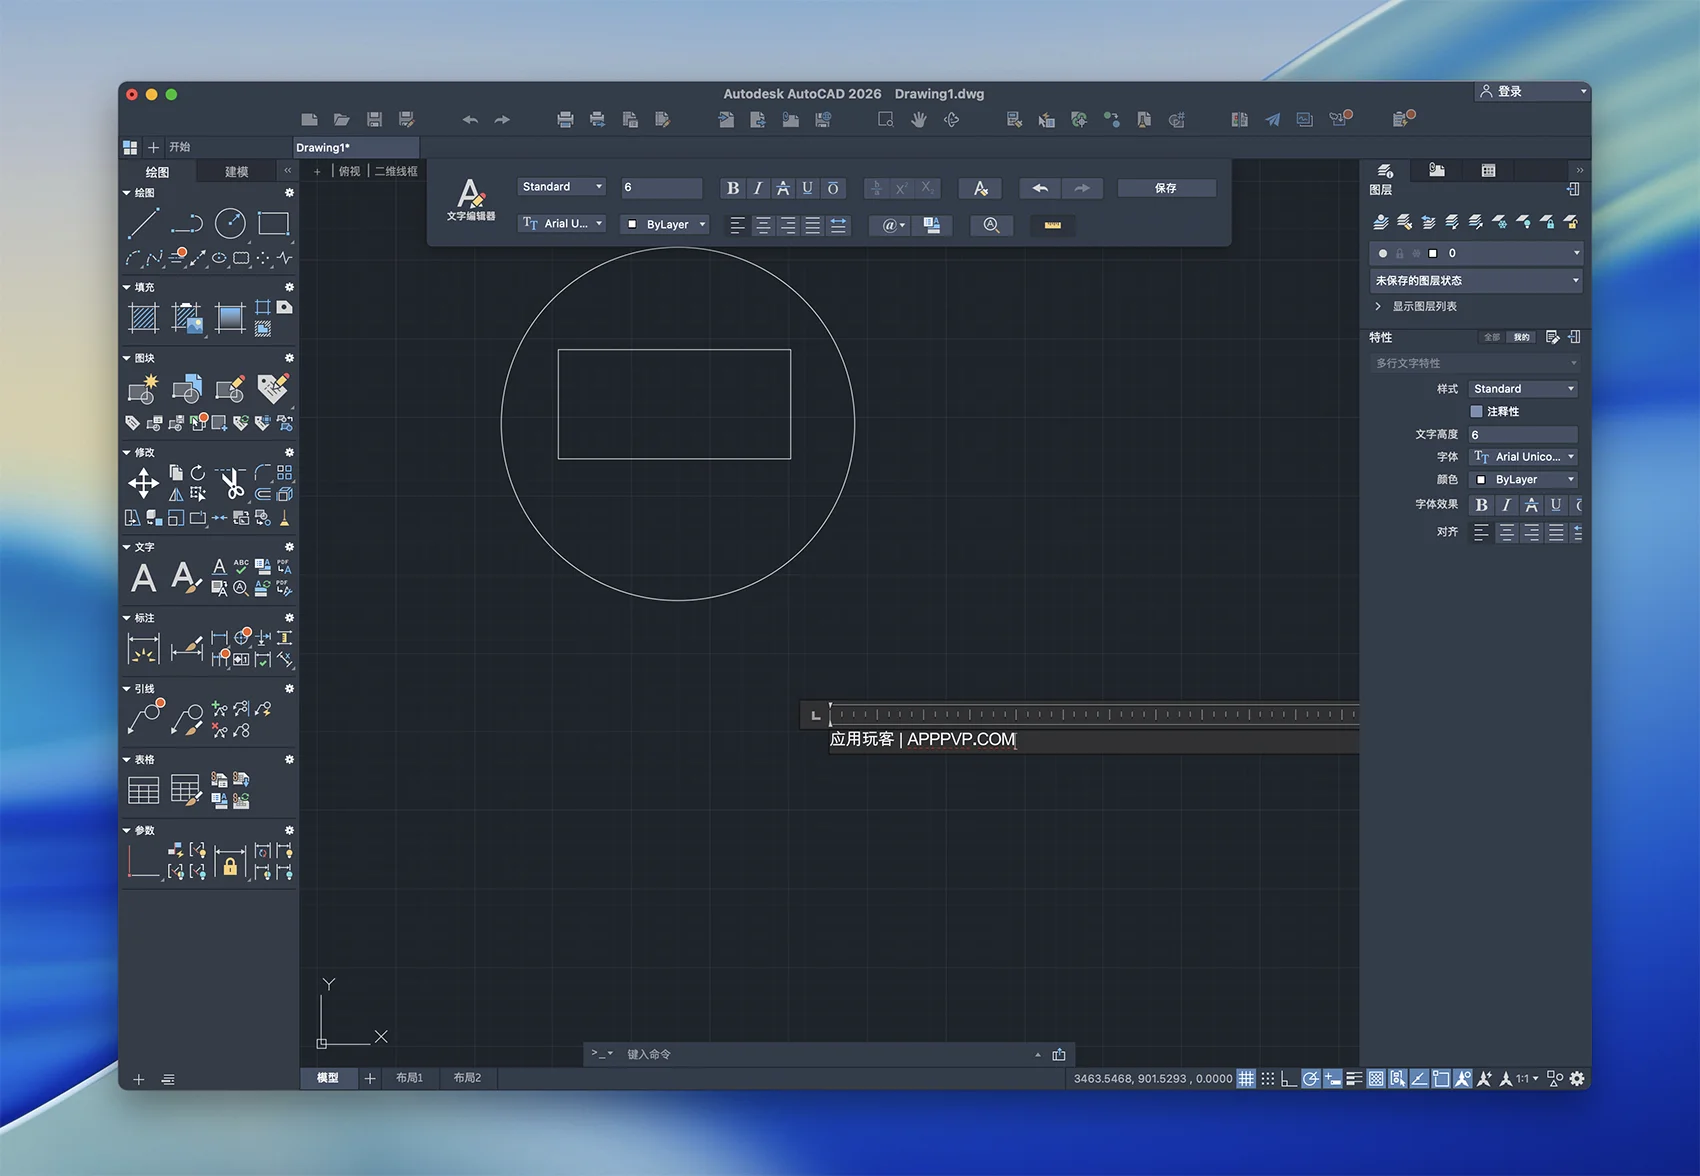The height and width of the screenshot is (1176, 1700).
Task: Enable the 注释性 annotative checkbox
Action: point(1476,411)
